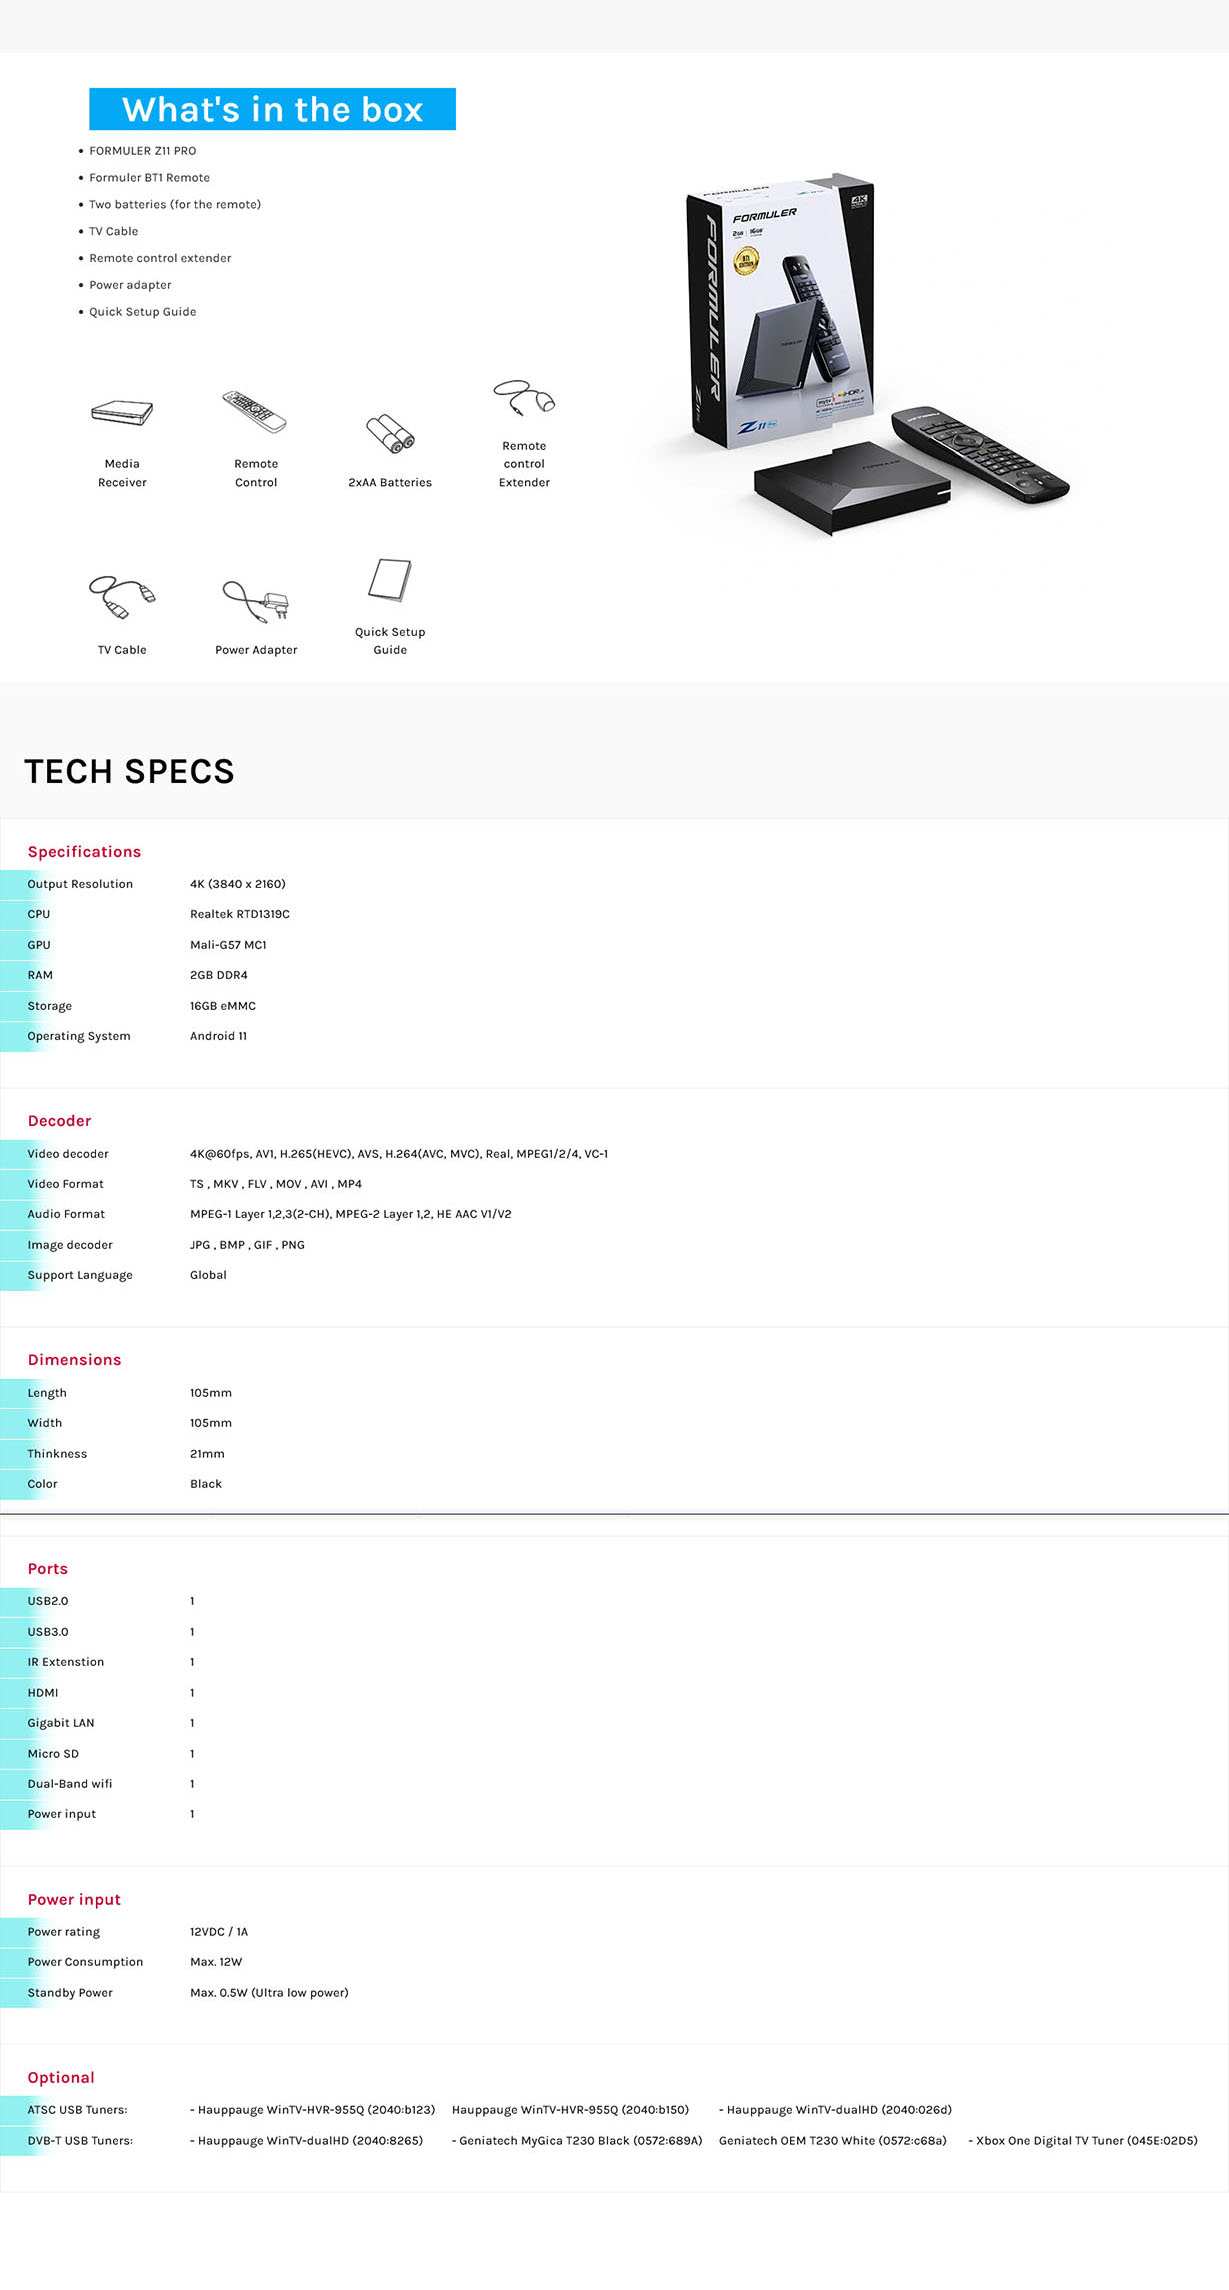Image resolution: width=1229 pixels, height=2290 pixels.
Task: Select the Gigabit LAN row label
Action: click(61, 1723)
